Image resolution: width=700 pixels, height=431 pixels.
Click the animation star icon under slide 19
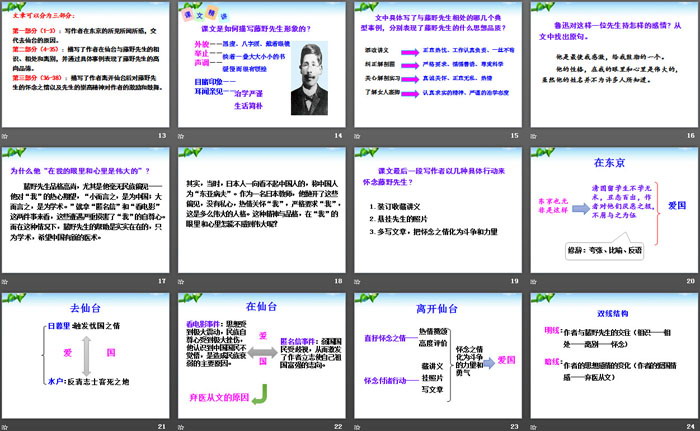[357, 282]
